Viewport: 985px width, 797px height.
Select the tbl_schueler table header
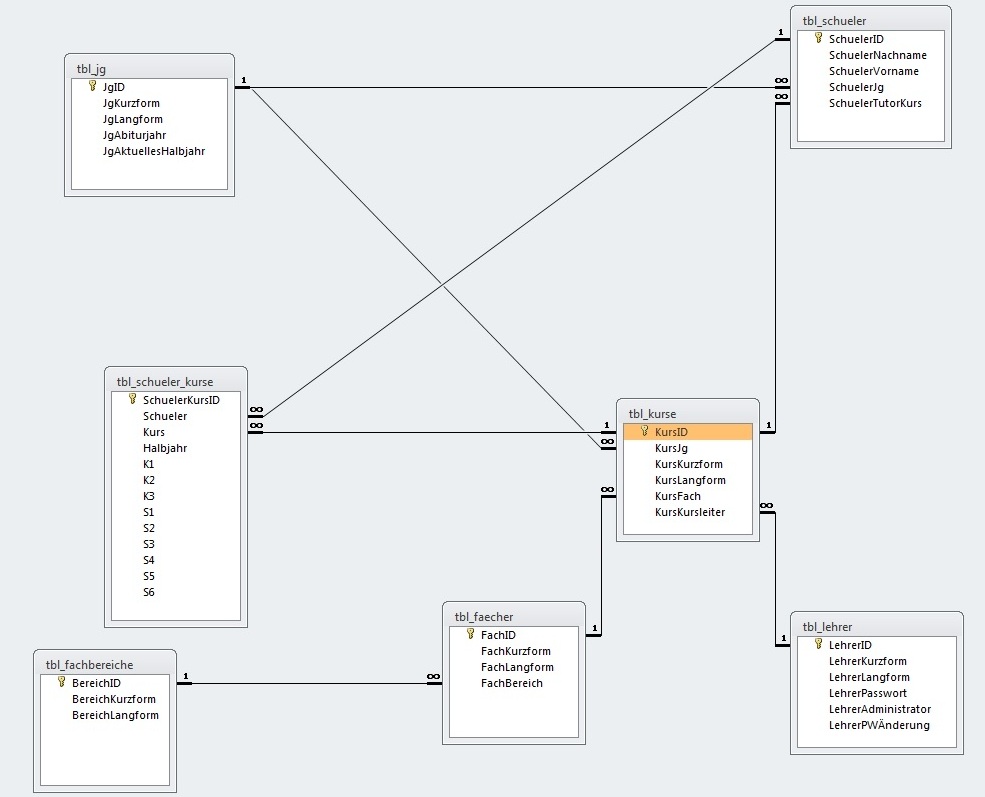[871, 21]
